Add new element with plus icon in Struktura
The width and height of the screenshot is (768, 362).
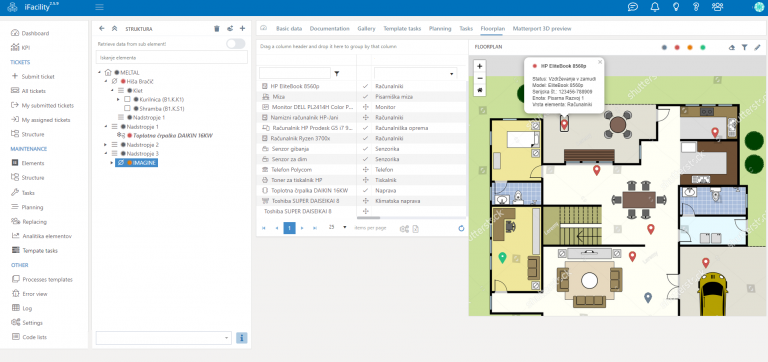(x=242, y=28)
